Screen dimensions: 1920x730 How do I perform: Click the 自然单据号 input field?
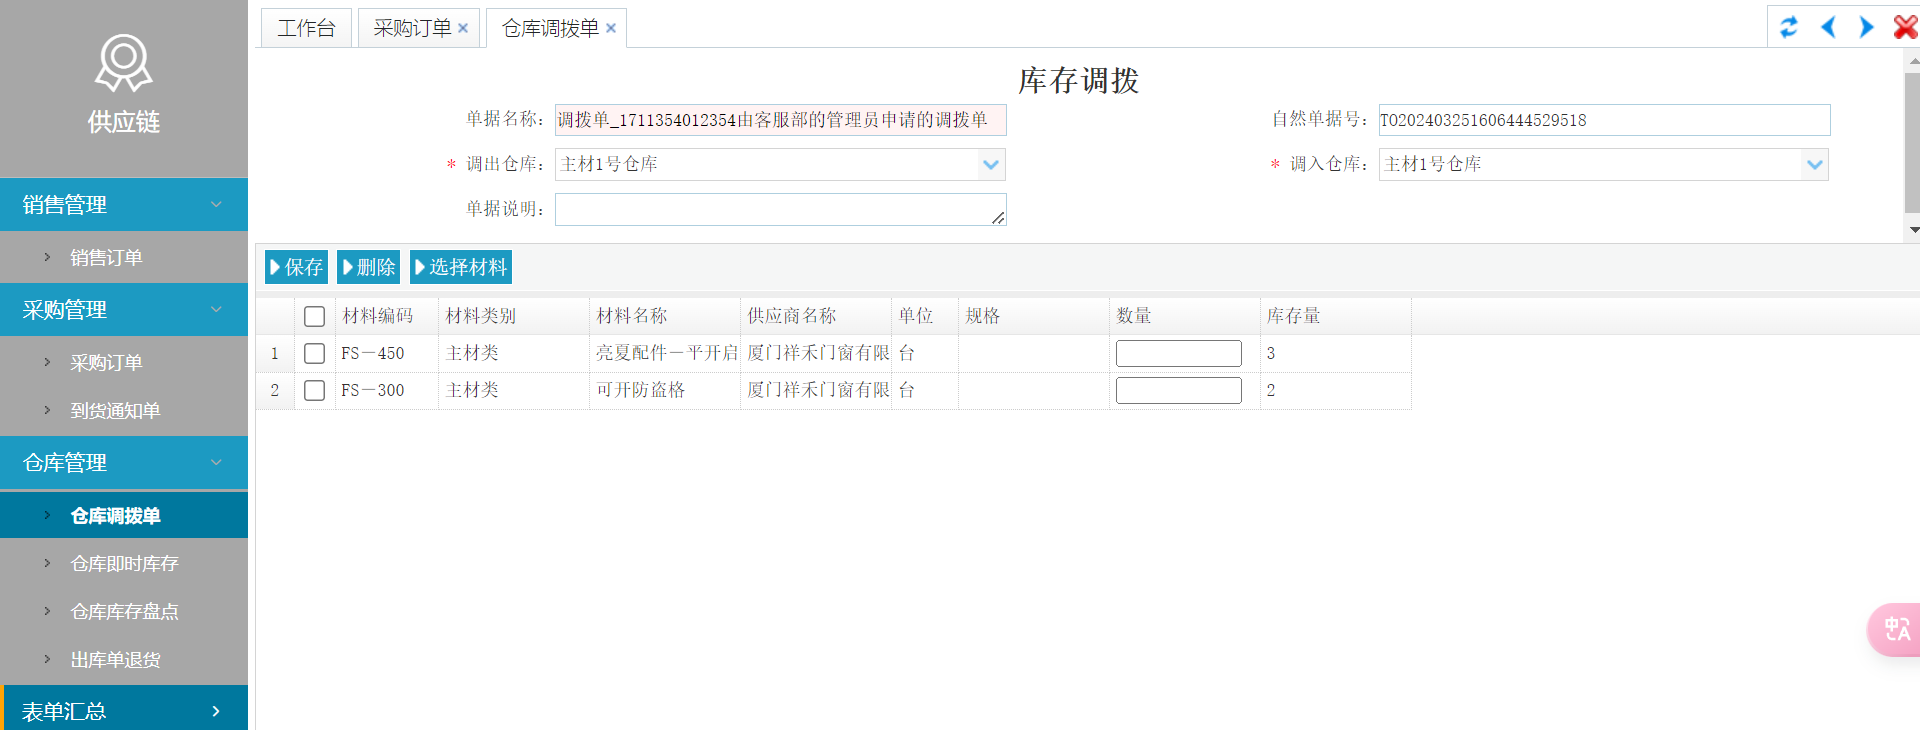pyautogui.click(x=1604, y=120)
